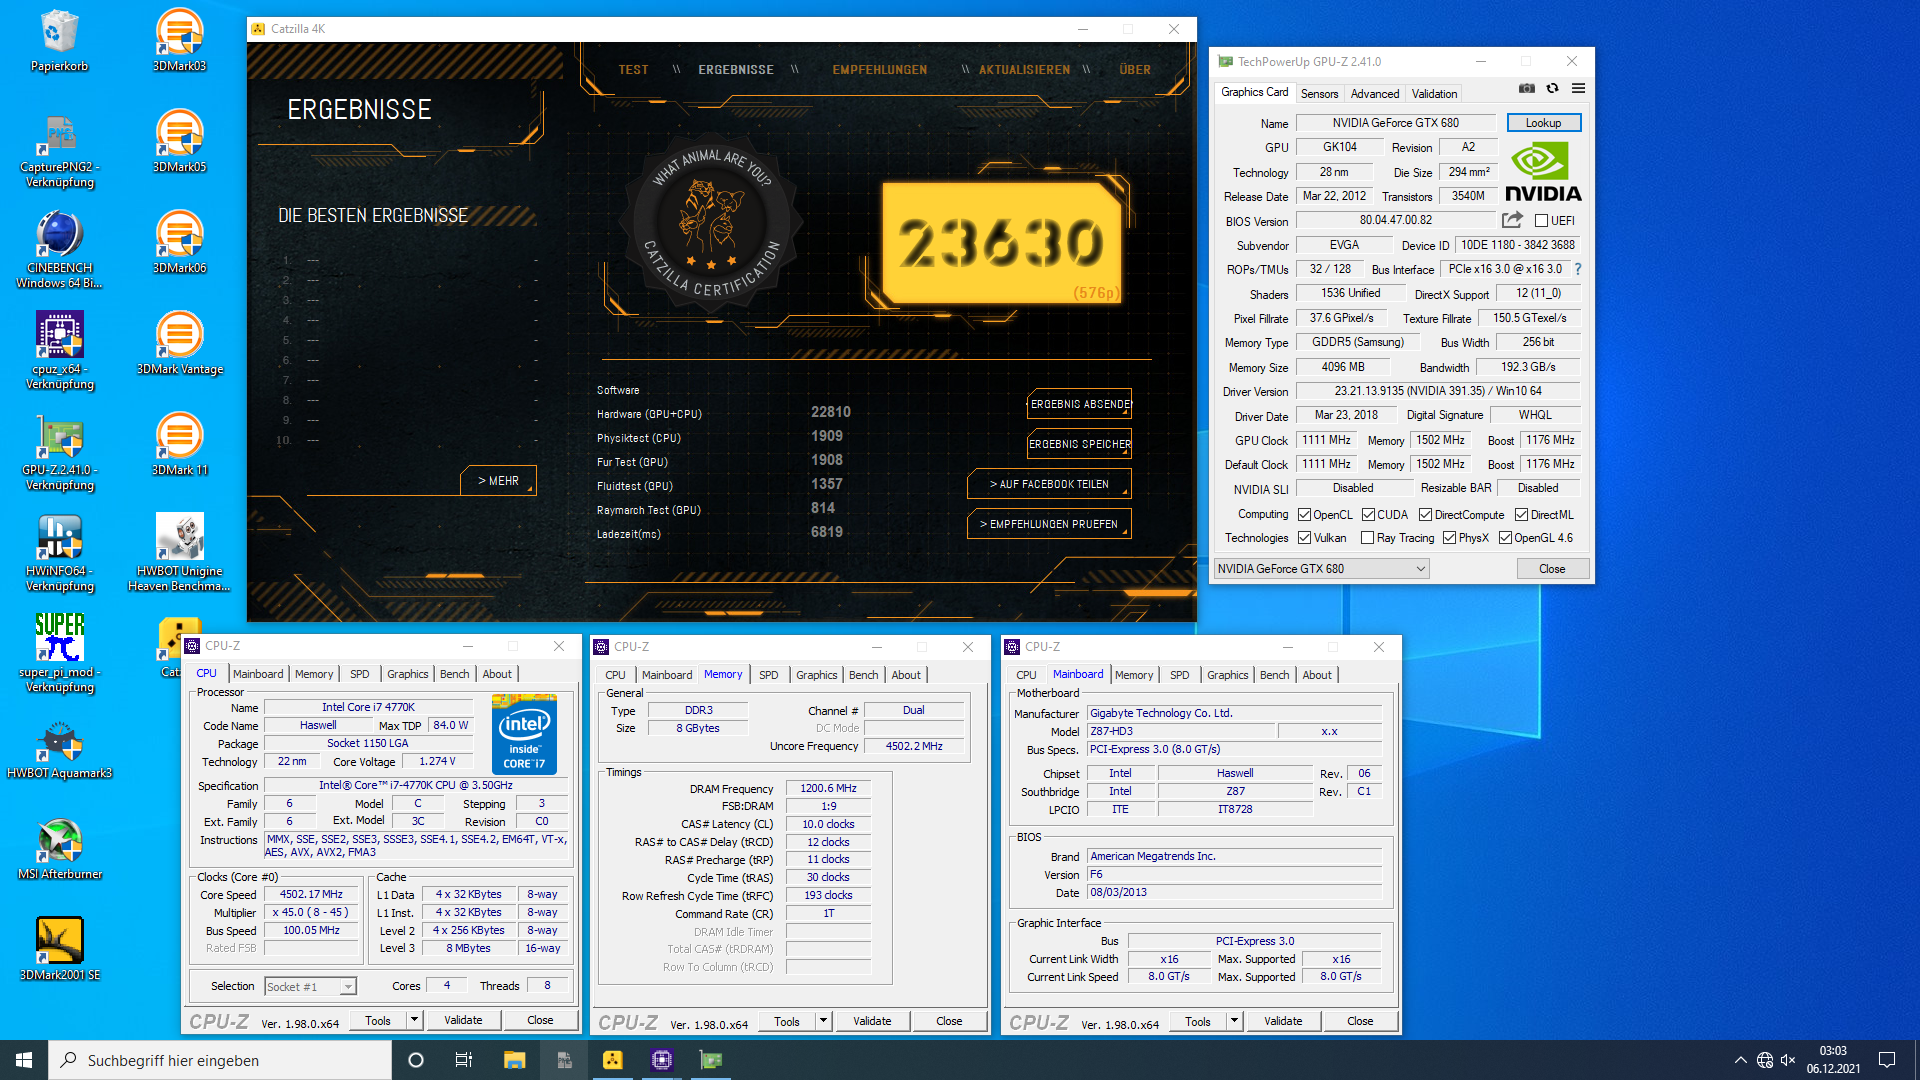Toggle the DirectCompute checkbox

1425,515
